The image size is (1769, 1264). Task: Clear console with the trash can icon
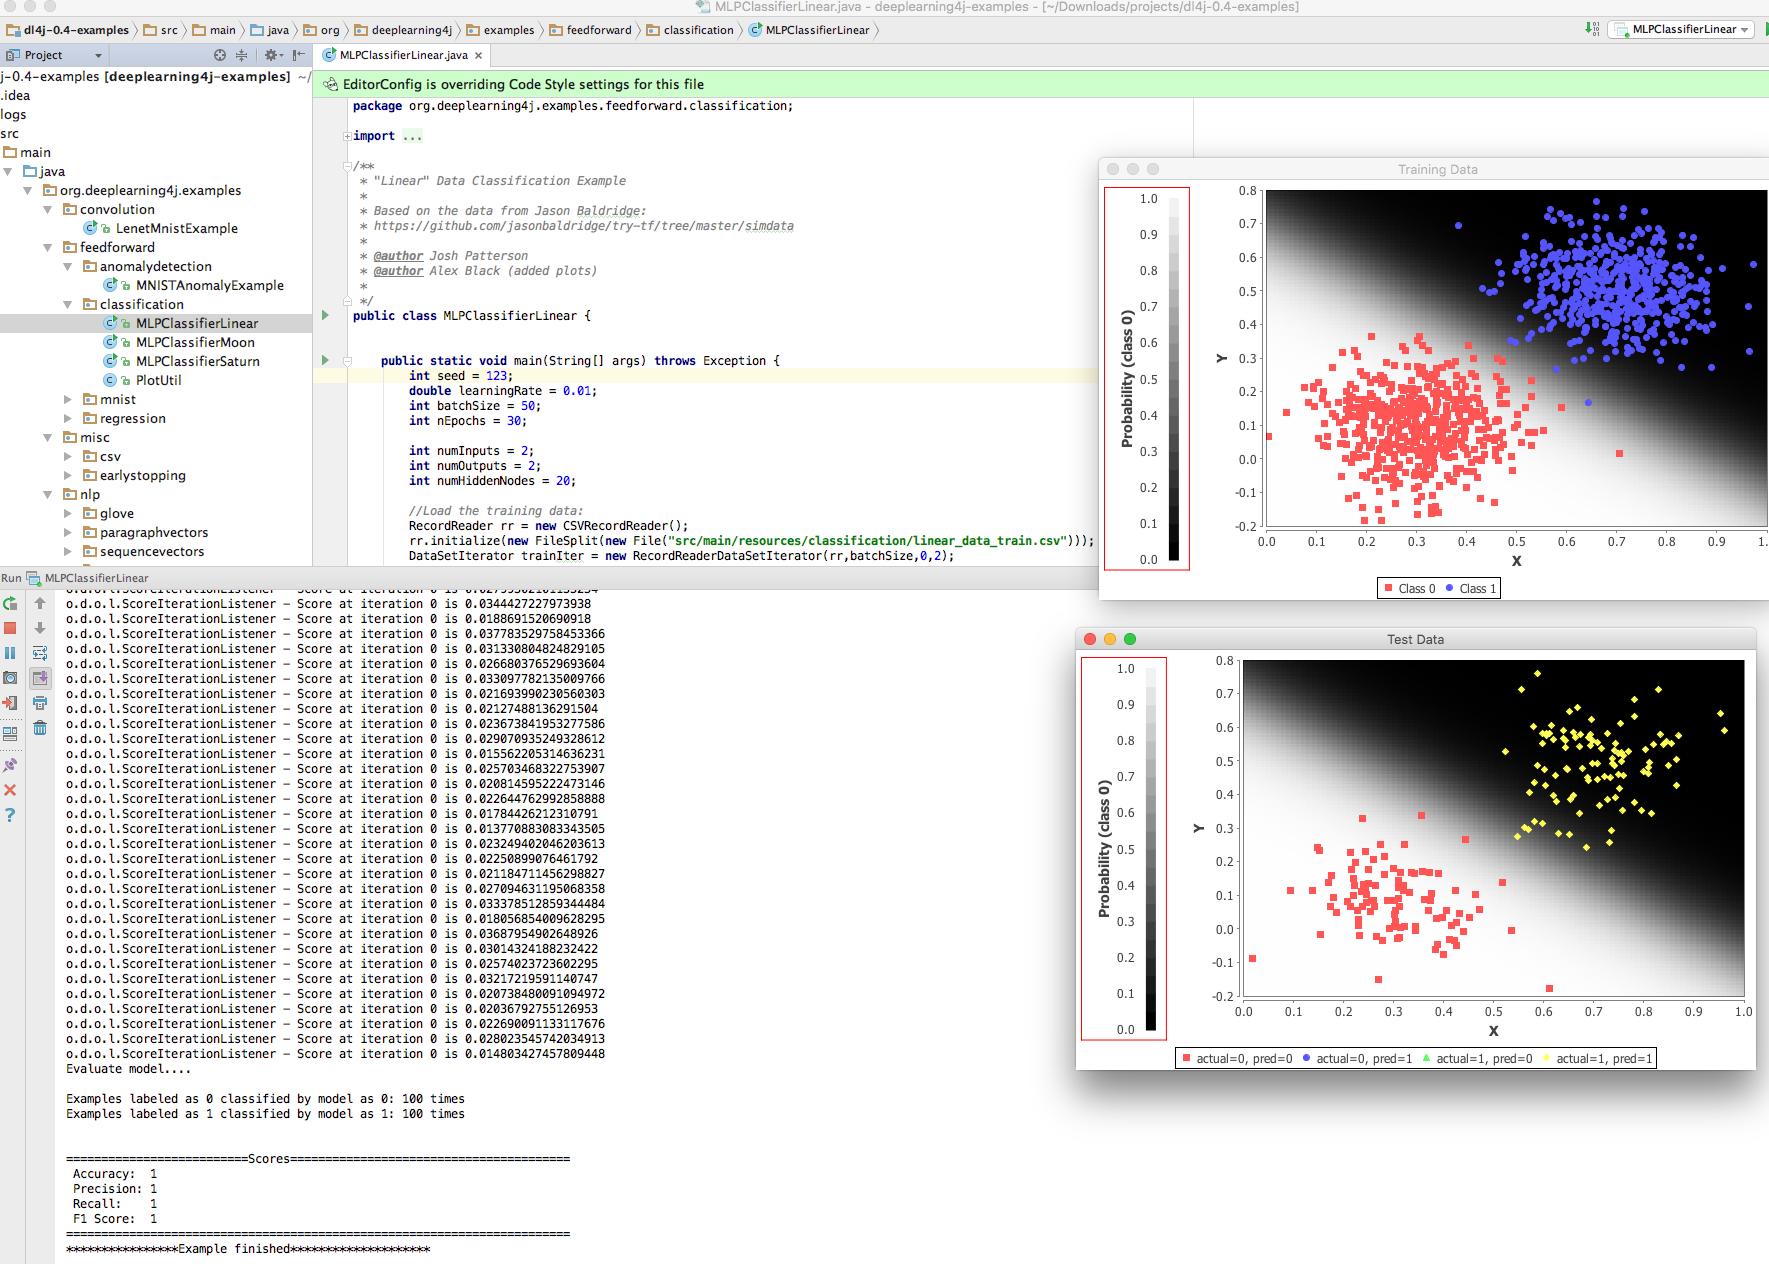40,728
